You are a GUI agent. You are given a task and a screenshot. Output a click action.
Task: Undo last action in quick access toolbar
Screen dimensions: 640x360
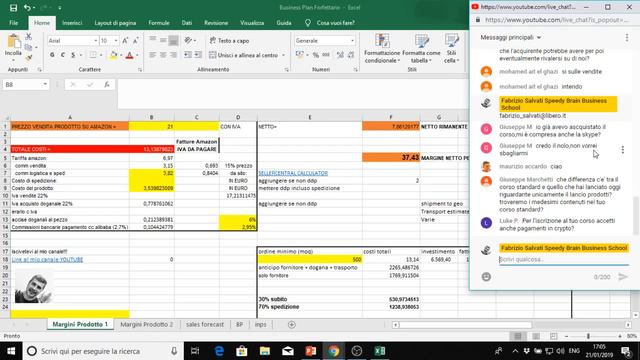[x=27, y=8]
